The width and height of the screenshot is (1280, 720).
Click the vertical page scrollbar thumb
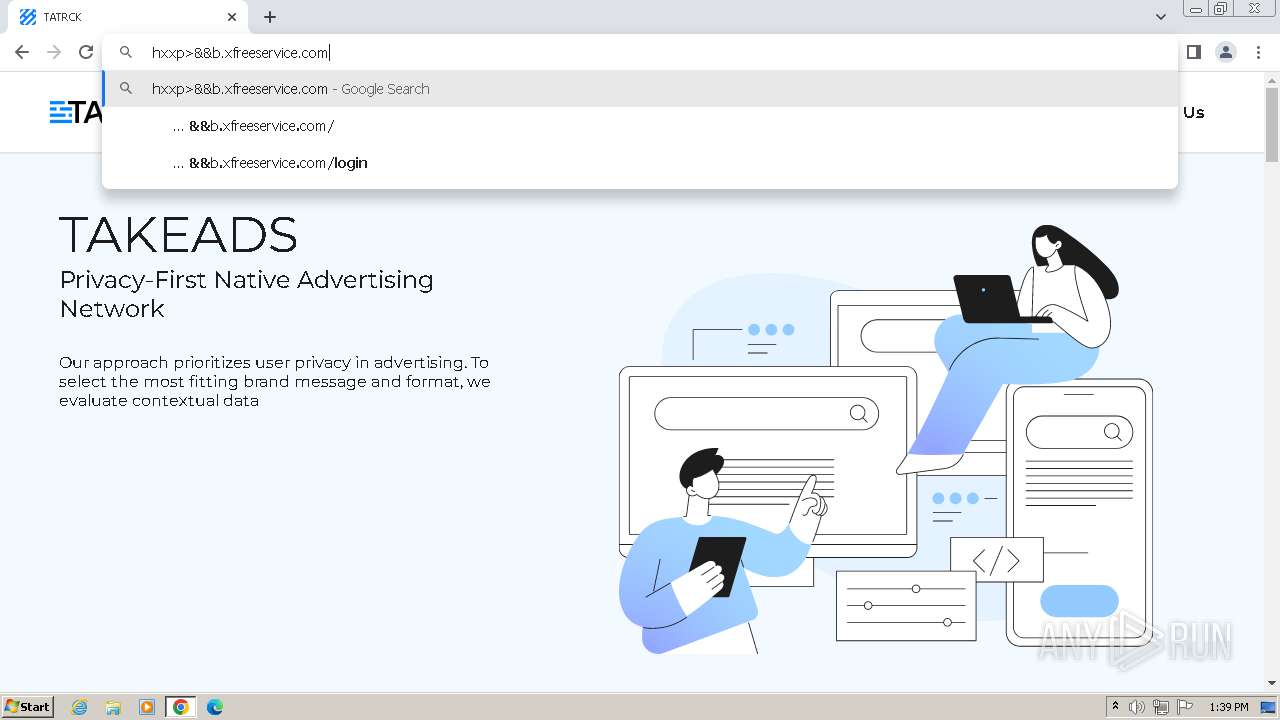[1272, 124]
